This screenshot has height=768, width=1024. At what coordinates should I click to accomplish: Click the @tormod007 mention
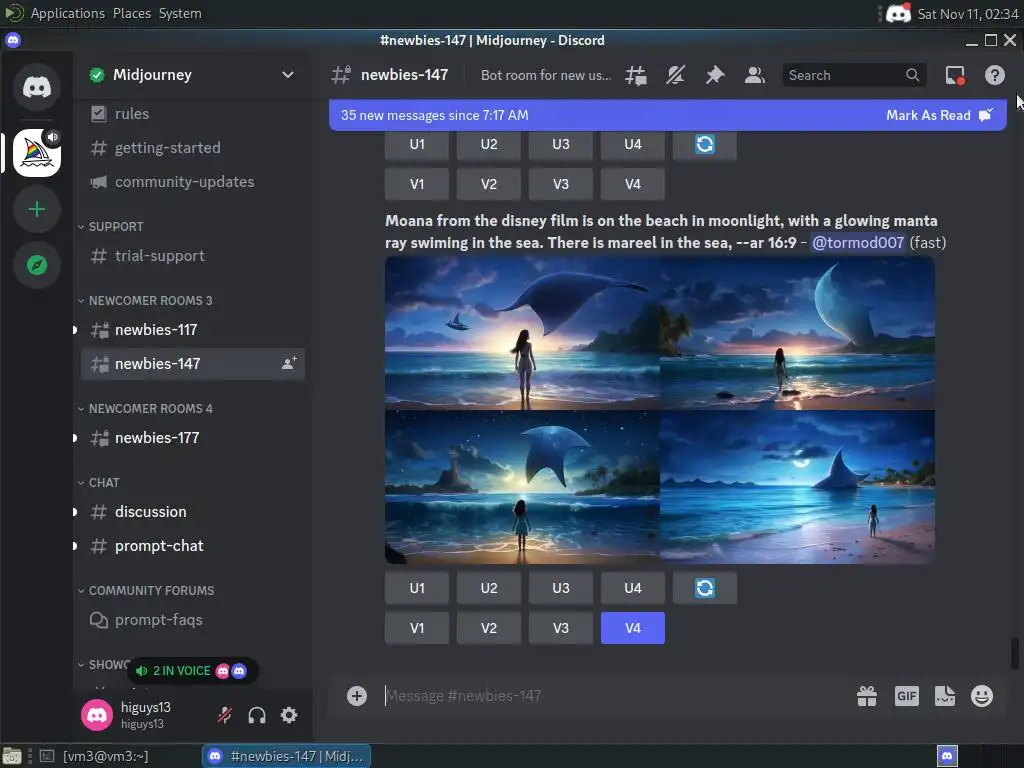[857, 243]
